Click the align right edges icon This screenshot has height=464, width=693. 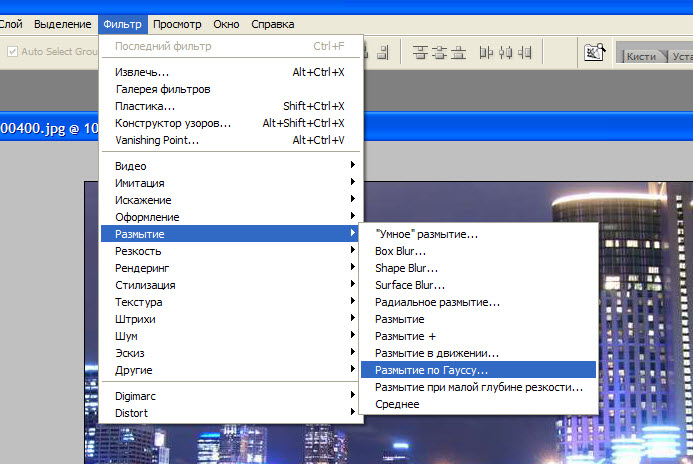click(383, 53)
